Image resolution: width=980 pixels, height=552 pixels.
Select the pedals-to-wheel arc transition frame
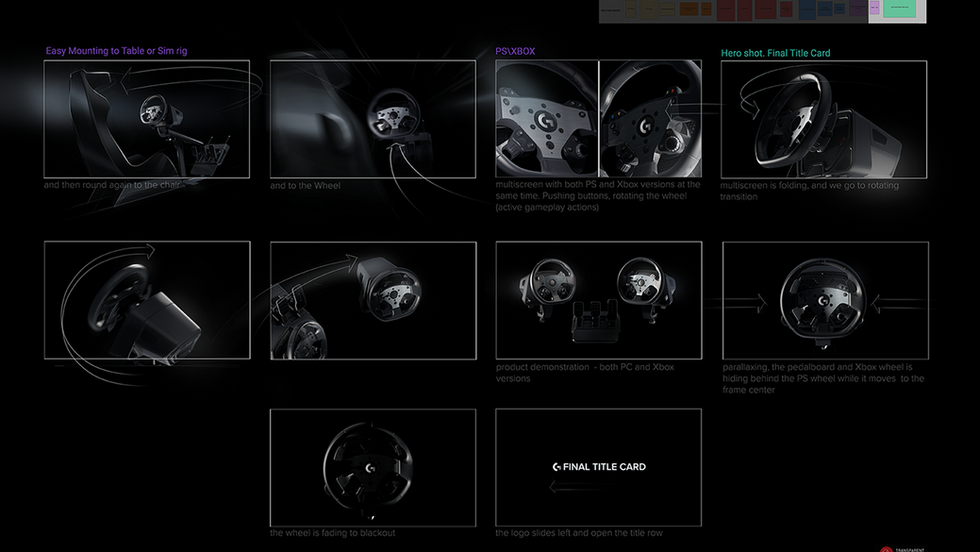373,301
